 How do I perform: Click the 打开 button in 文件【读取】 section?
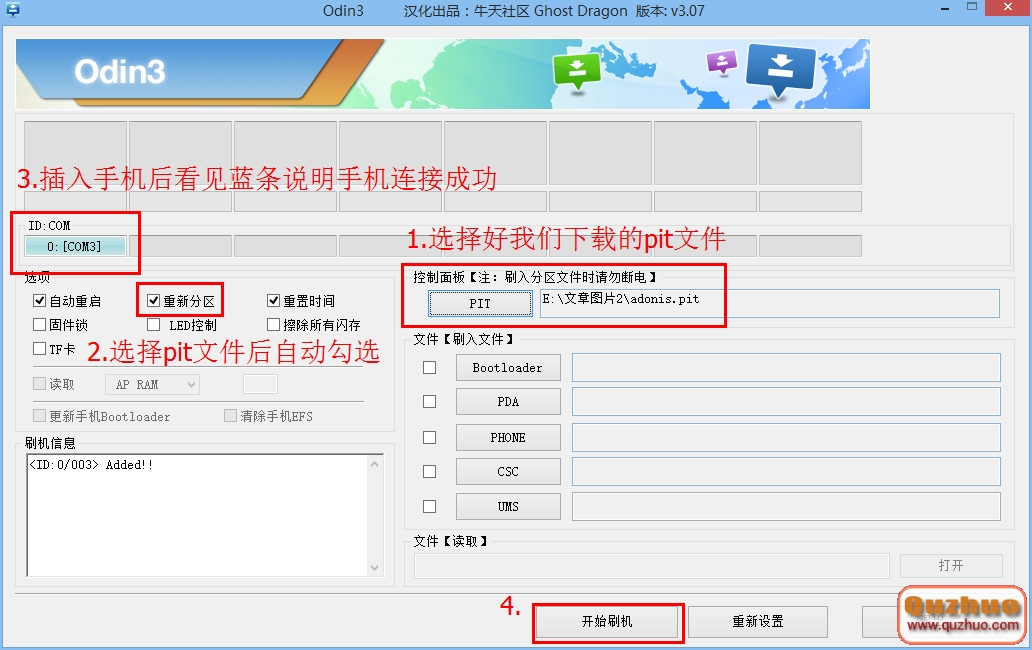[950, 565]
